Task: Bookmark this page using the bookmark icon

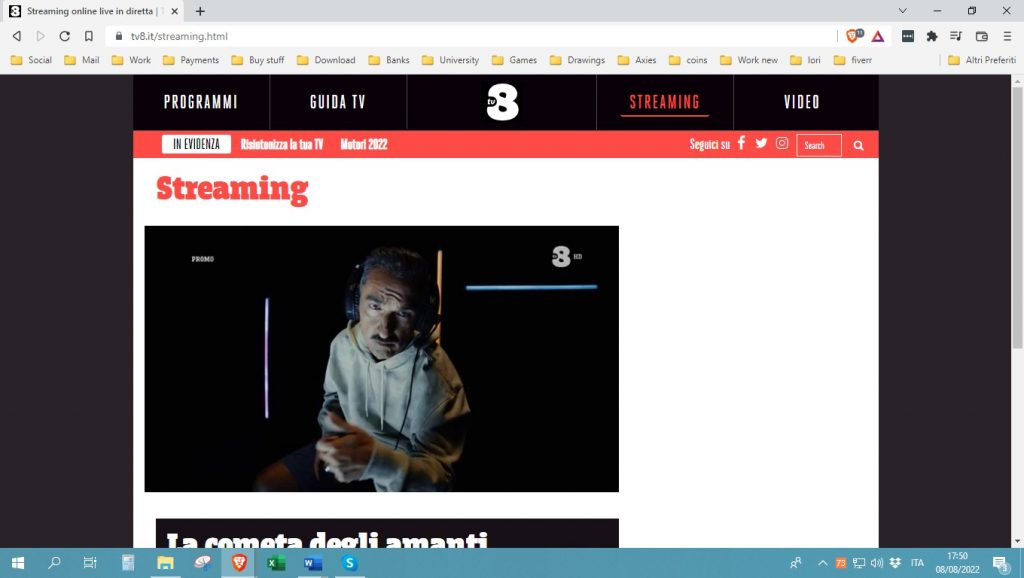Action: pos(89,35)
